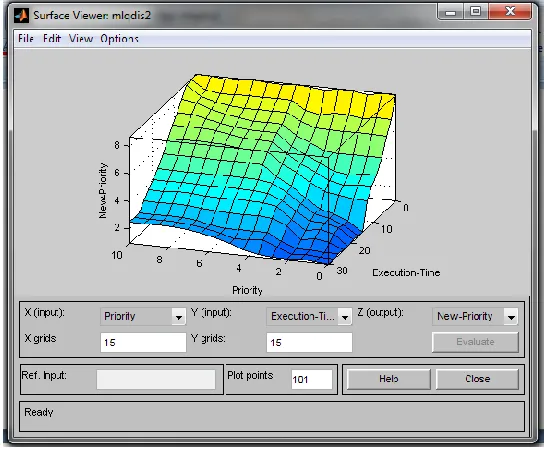Click the X (input) label

[44, 313]
